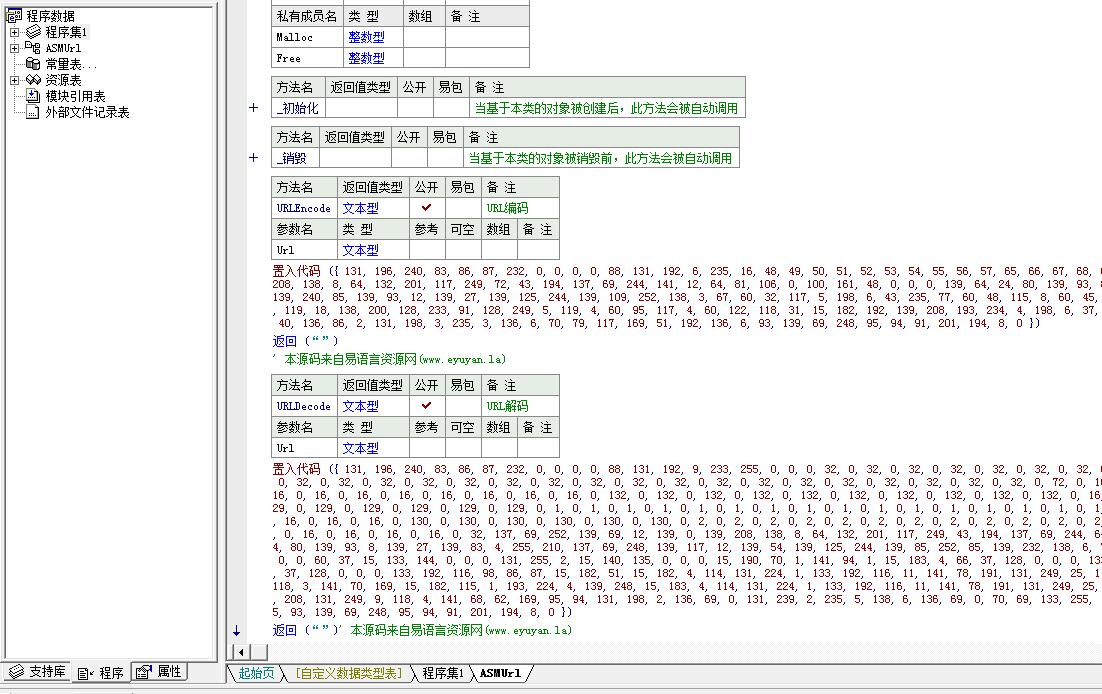Select the Free private member name
The height and width of the screenshot is (694, 1102).
tap(307, 58)
